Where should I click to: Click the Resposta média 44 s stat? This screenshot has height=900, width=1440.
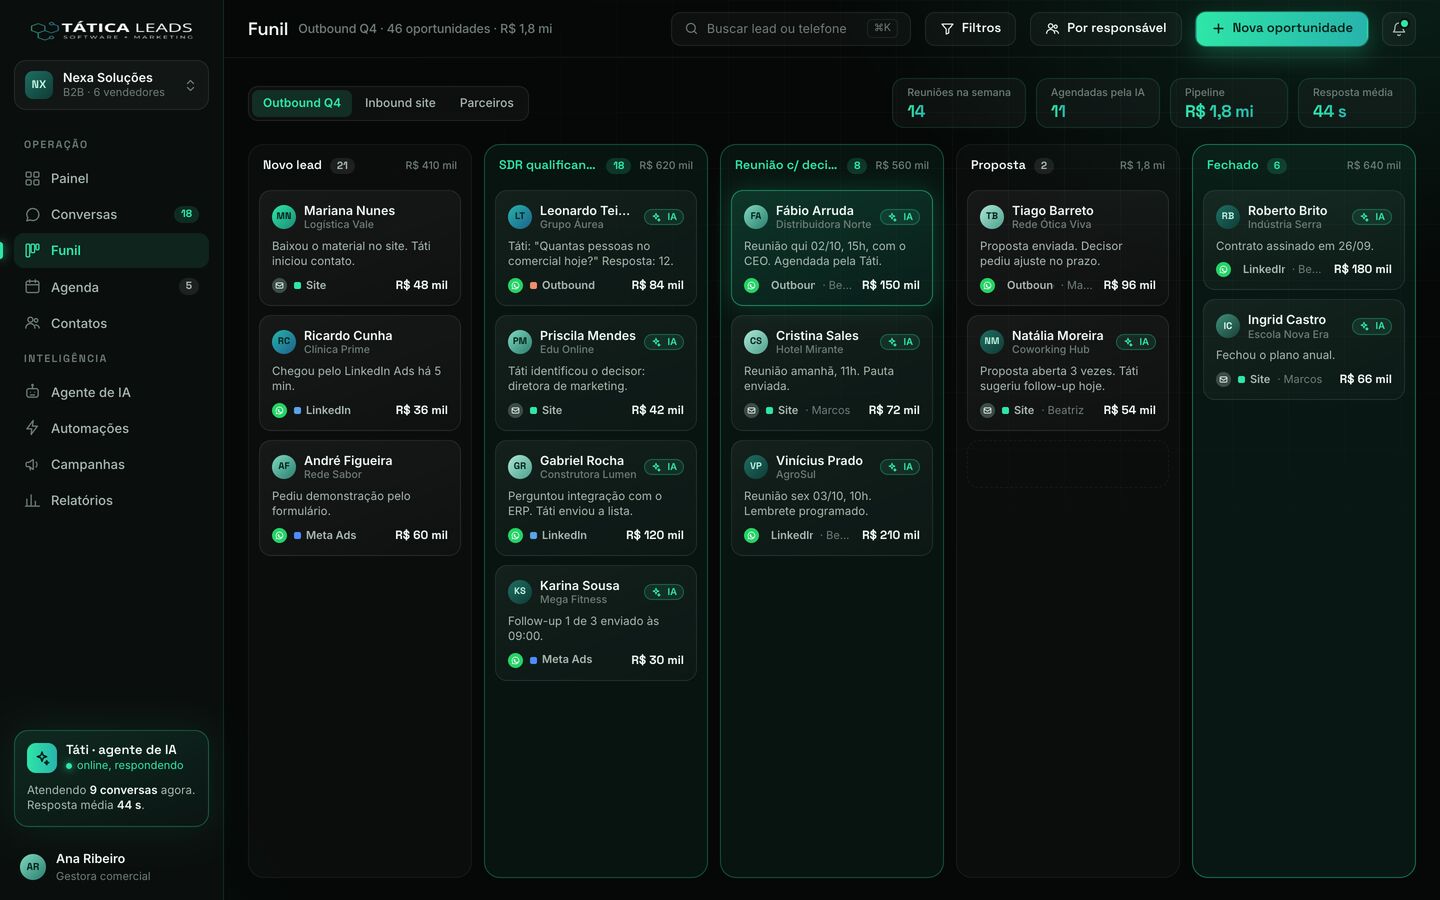click(x=1357, y=103)
